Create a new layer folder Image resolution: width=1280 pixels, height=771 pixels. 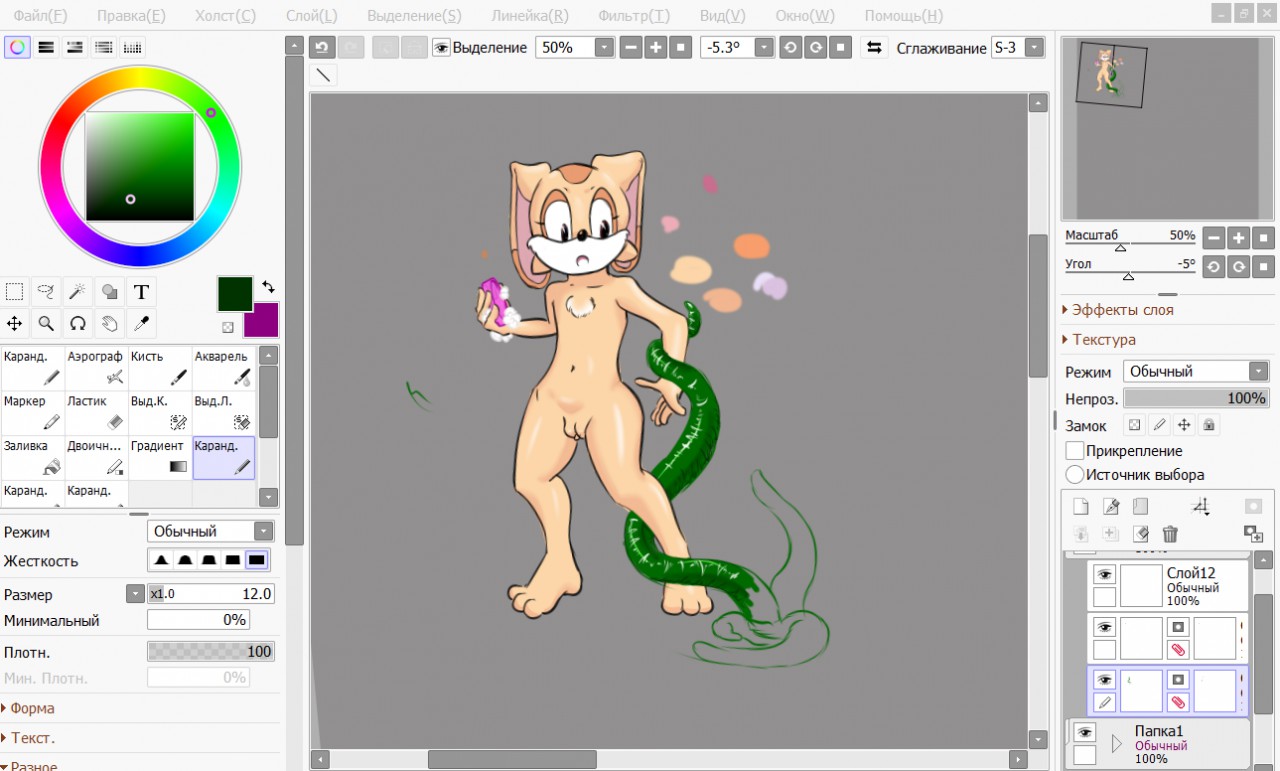[1140, 507]
